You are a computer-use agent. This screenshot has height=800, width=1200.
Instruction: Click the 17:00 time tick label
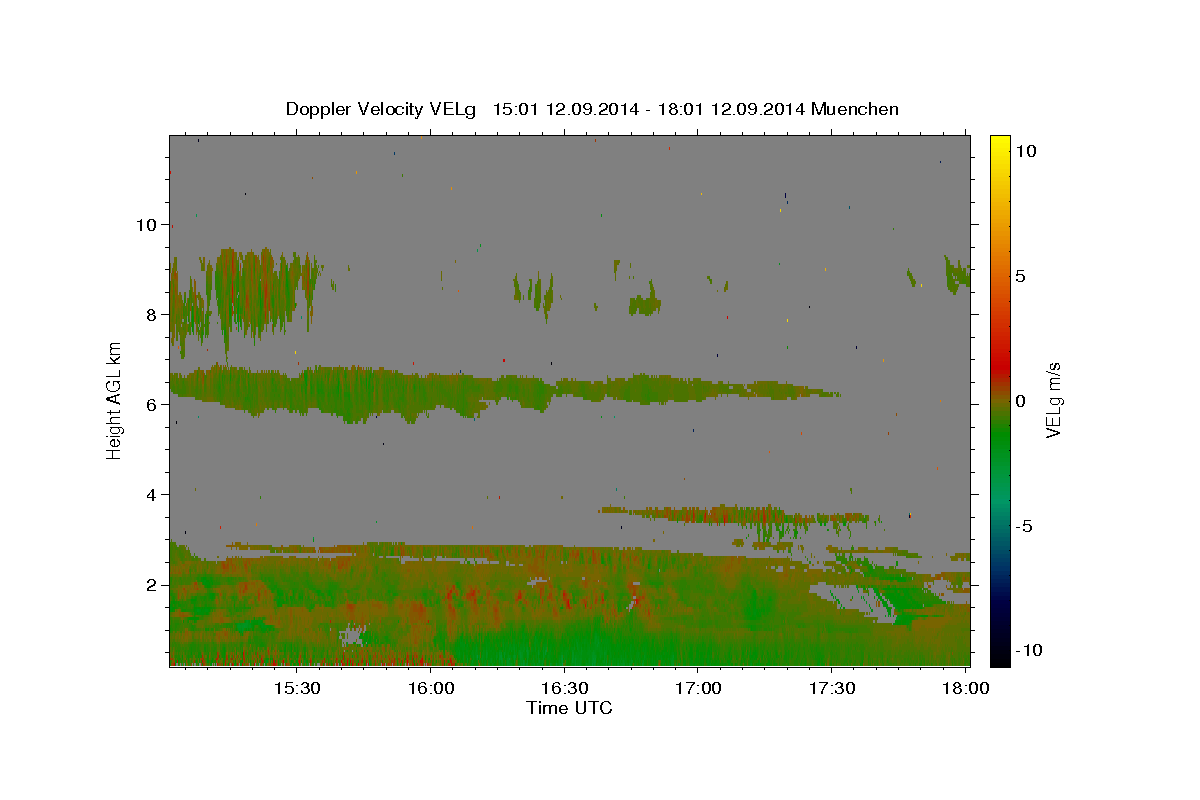pos(698,688)
